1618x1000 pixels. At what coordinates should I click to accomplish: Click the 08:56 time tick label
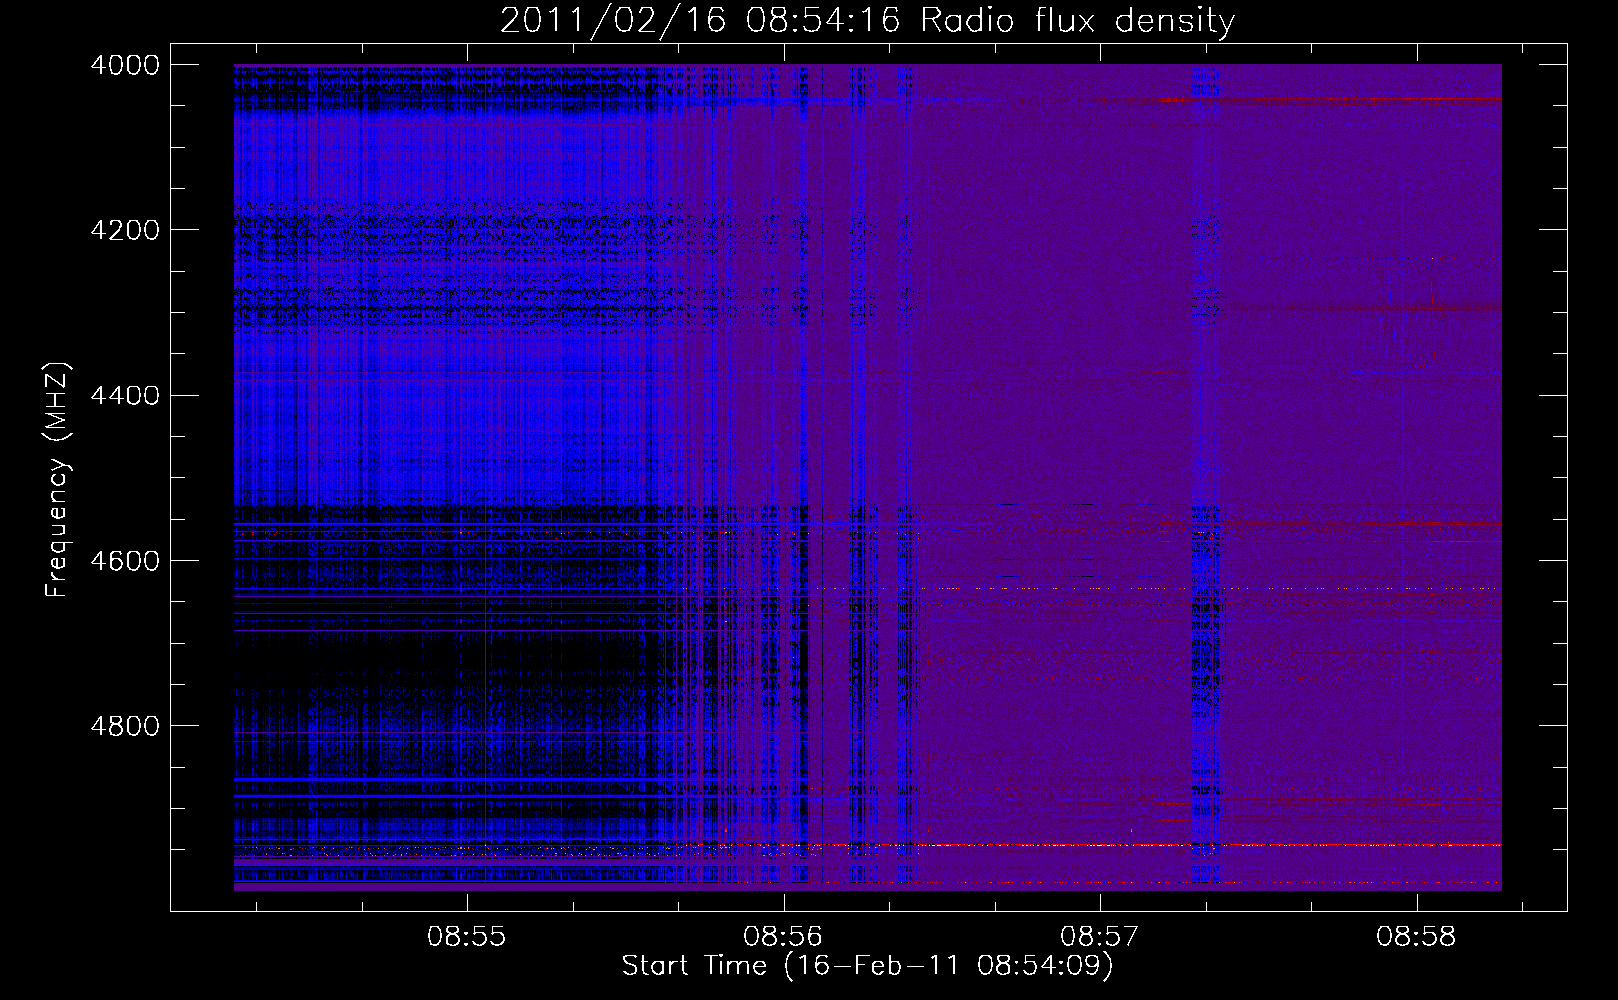pos(783,937)
